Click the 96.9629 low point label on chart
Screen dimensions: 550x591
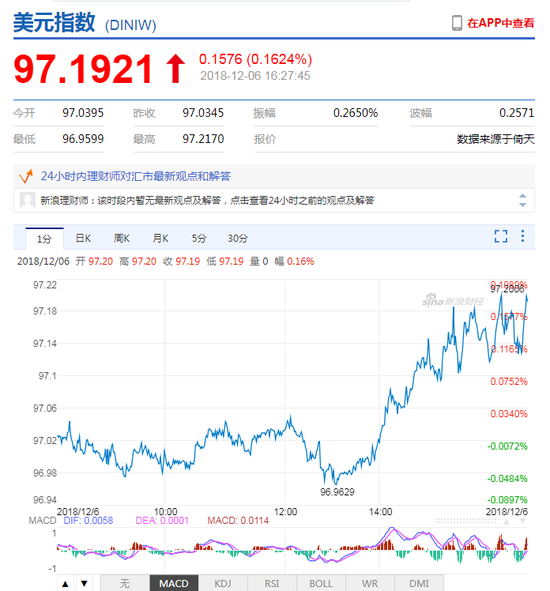point(337,492)
